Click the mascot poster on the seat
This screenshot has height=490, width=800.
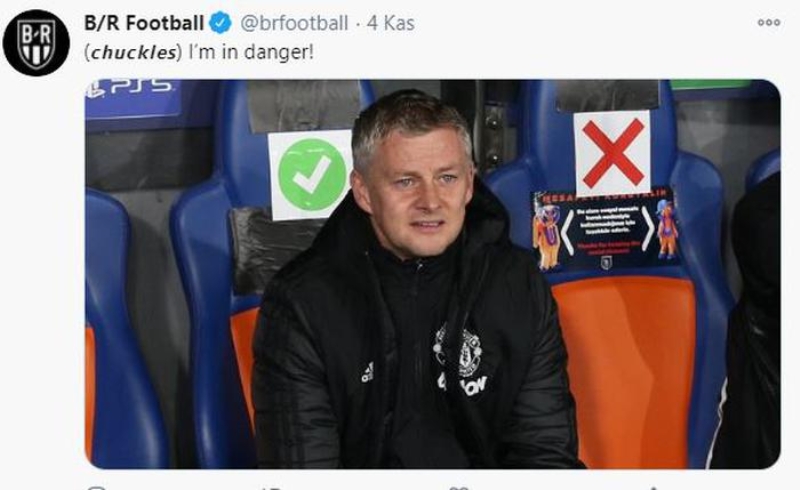click(x=606, y=230)
